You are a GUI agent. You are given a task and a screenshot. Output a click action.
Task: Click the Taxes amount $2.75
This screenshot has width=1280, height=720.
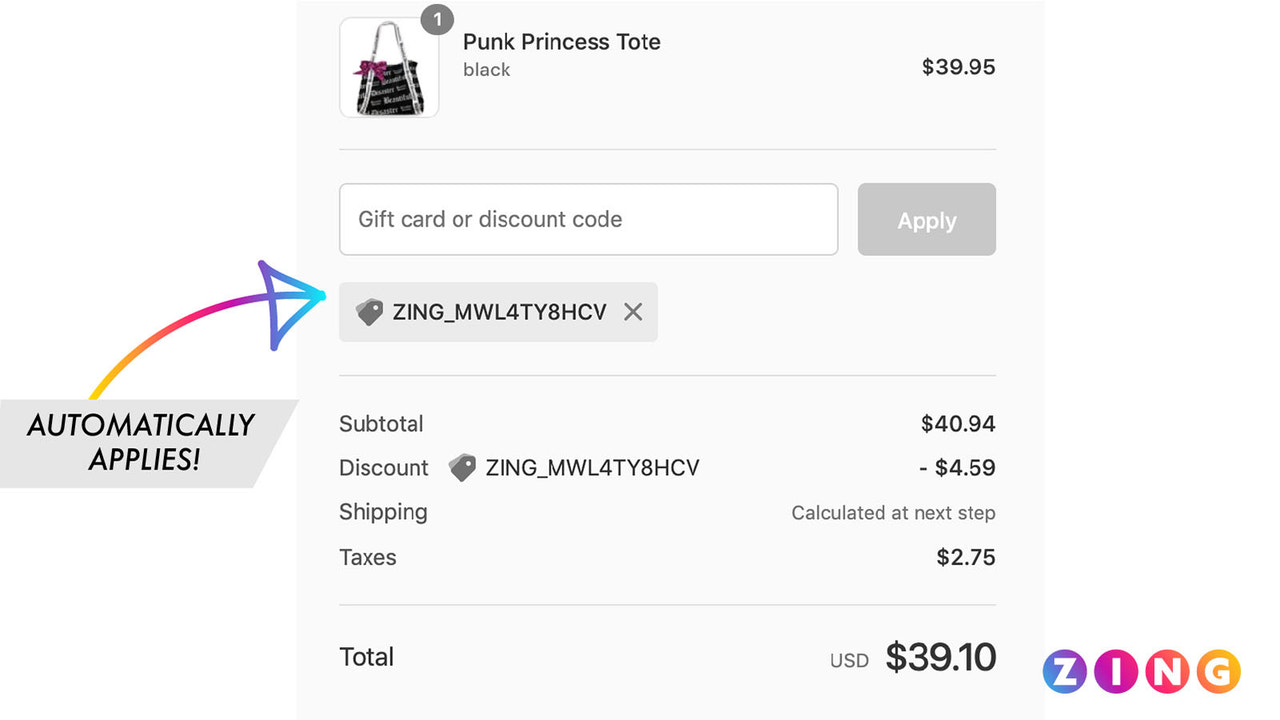(965, 557)
